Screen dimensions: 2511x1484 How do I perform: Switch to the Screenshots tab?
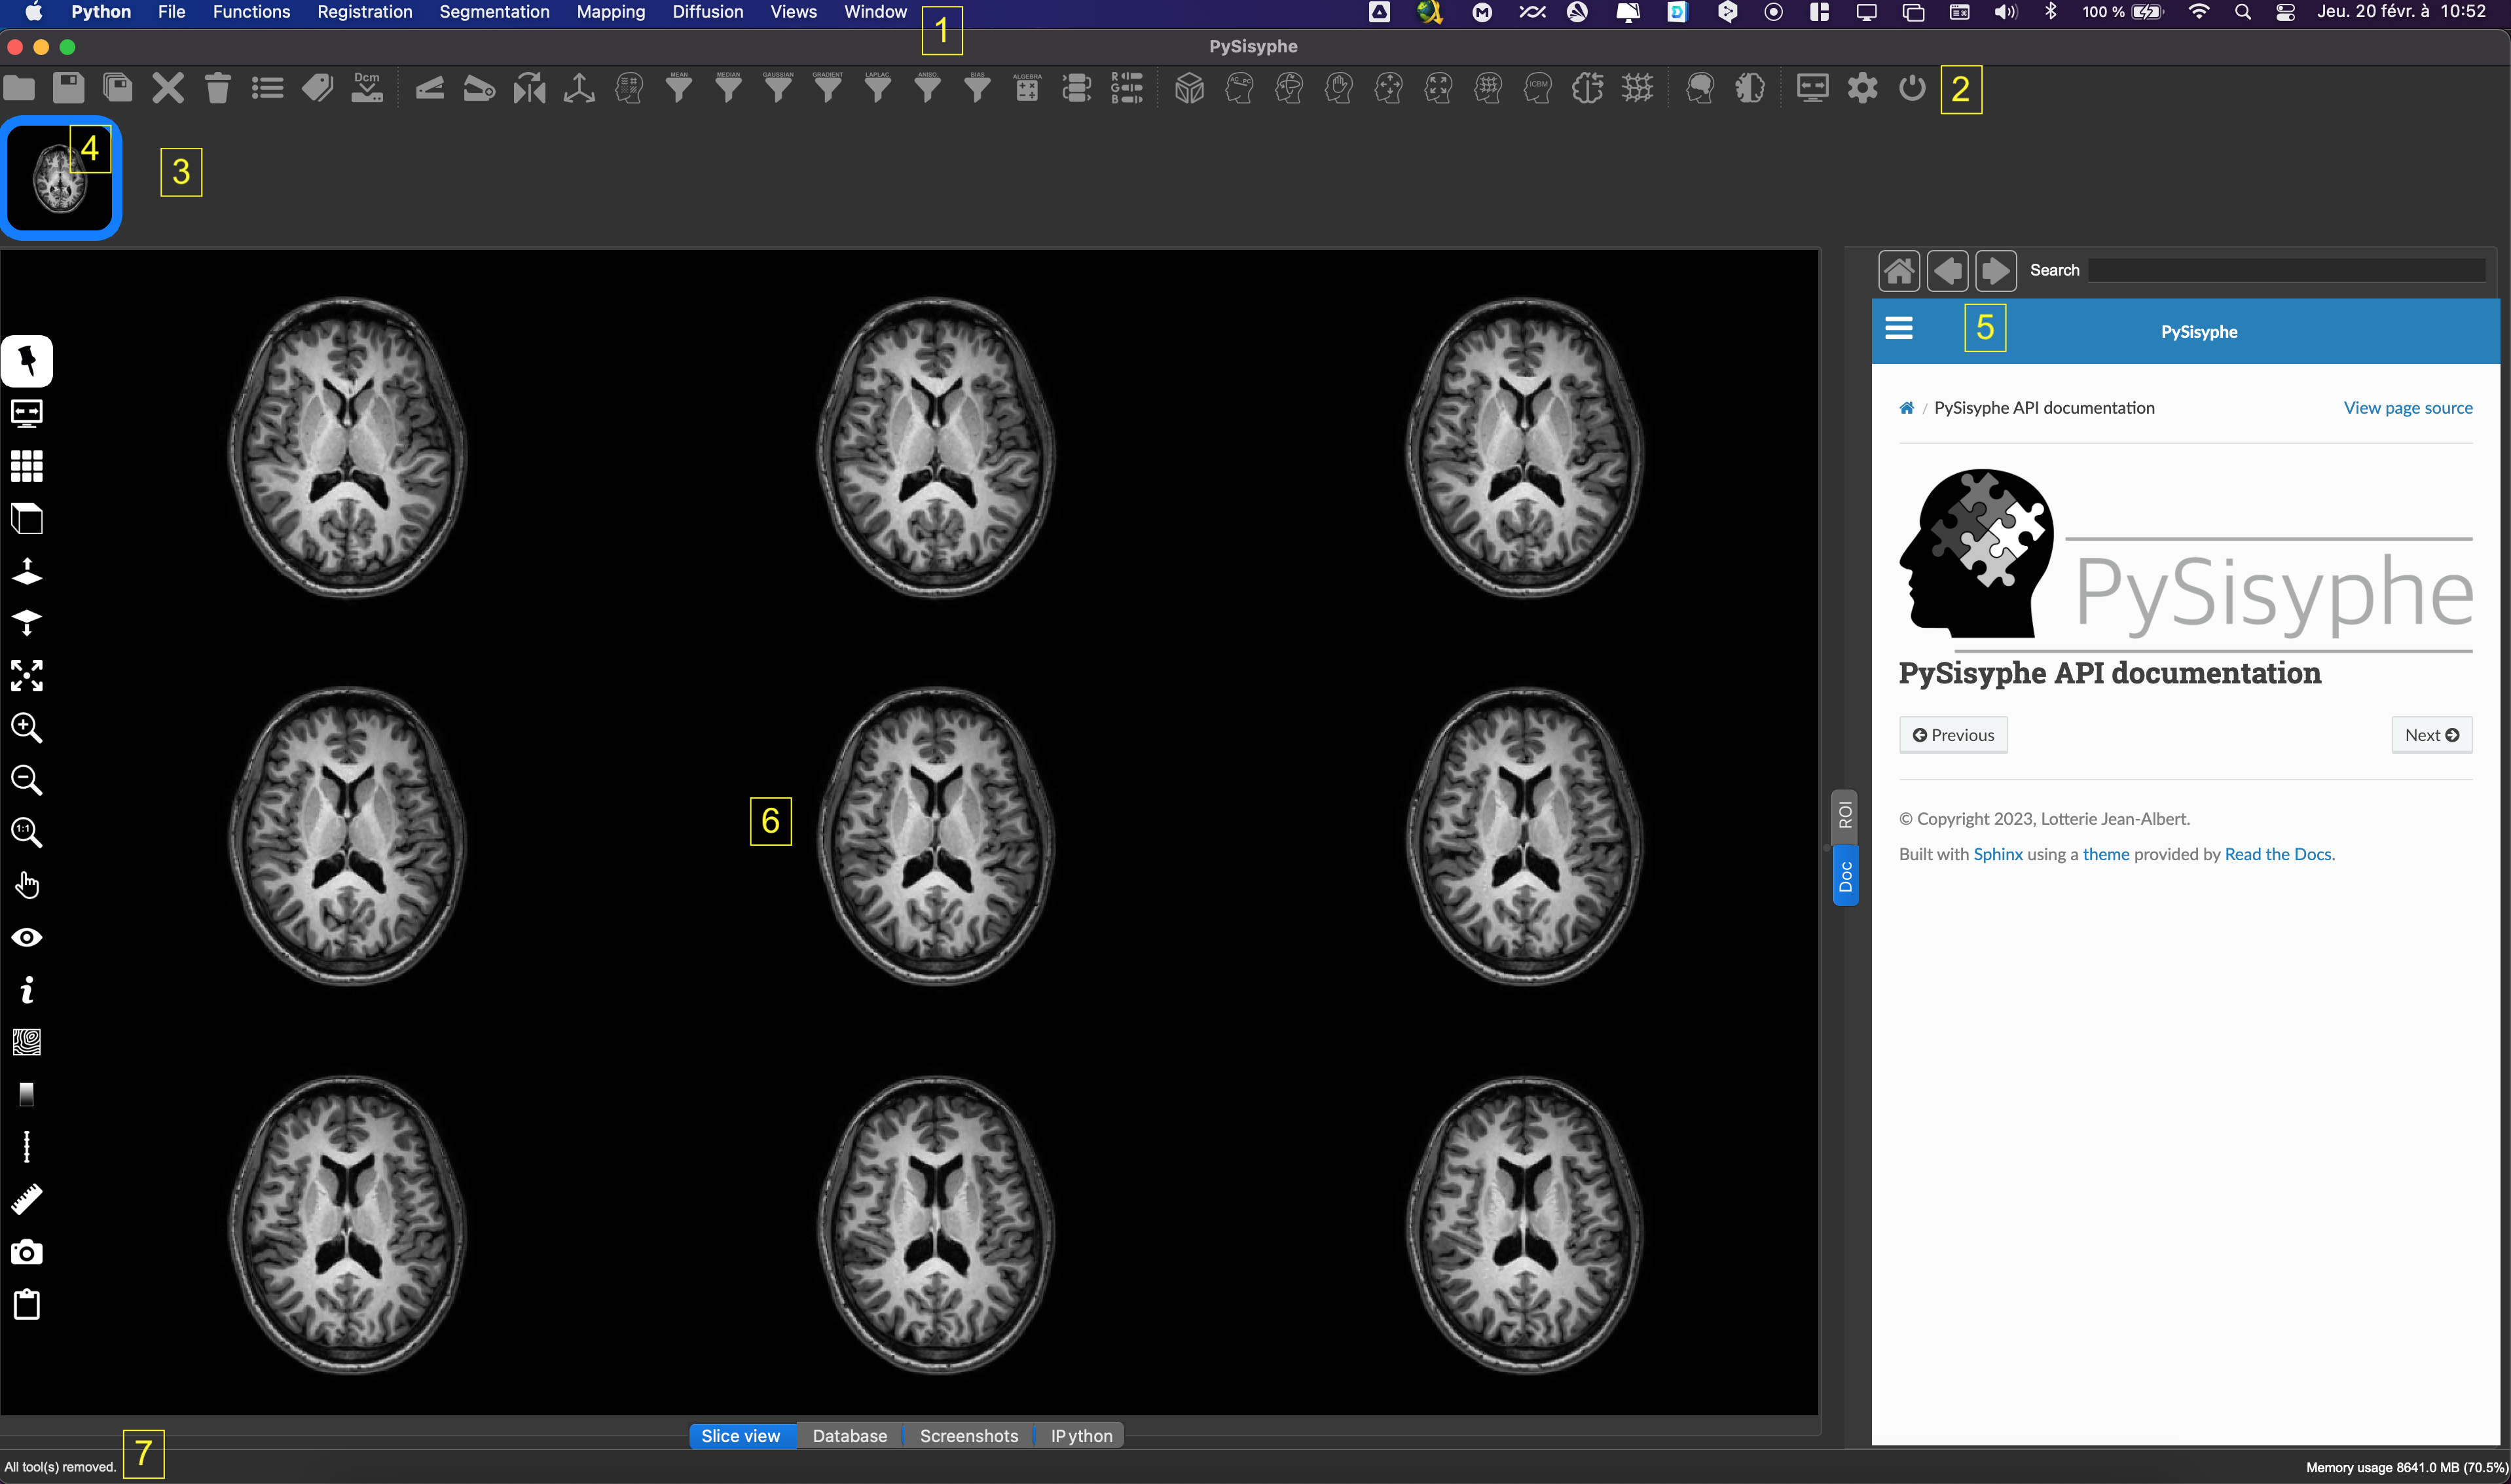pos(969,1436)
